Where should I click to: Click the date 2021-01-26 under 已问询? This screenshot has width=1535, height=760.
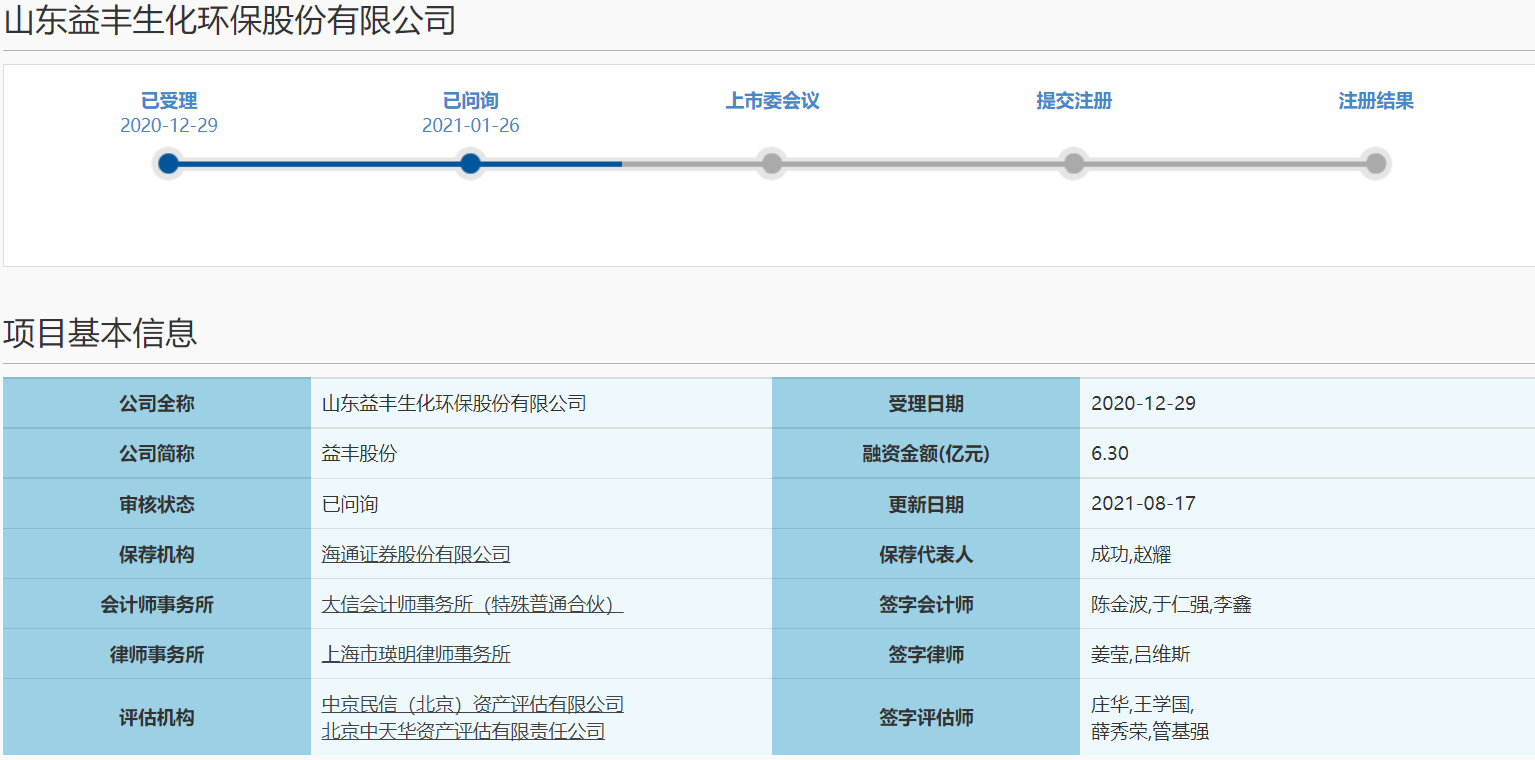tap(470, 126)
